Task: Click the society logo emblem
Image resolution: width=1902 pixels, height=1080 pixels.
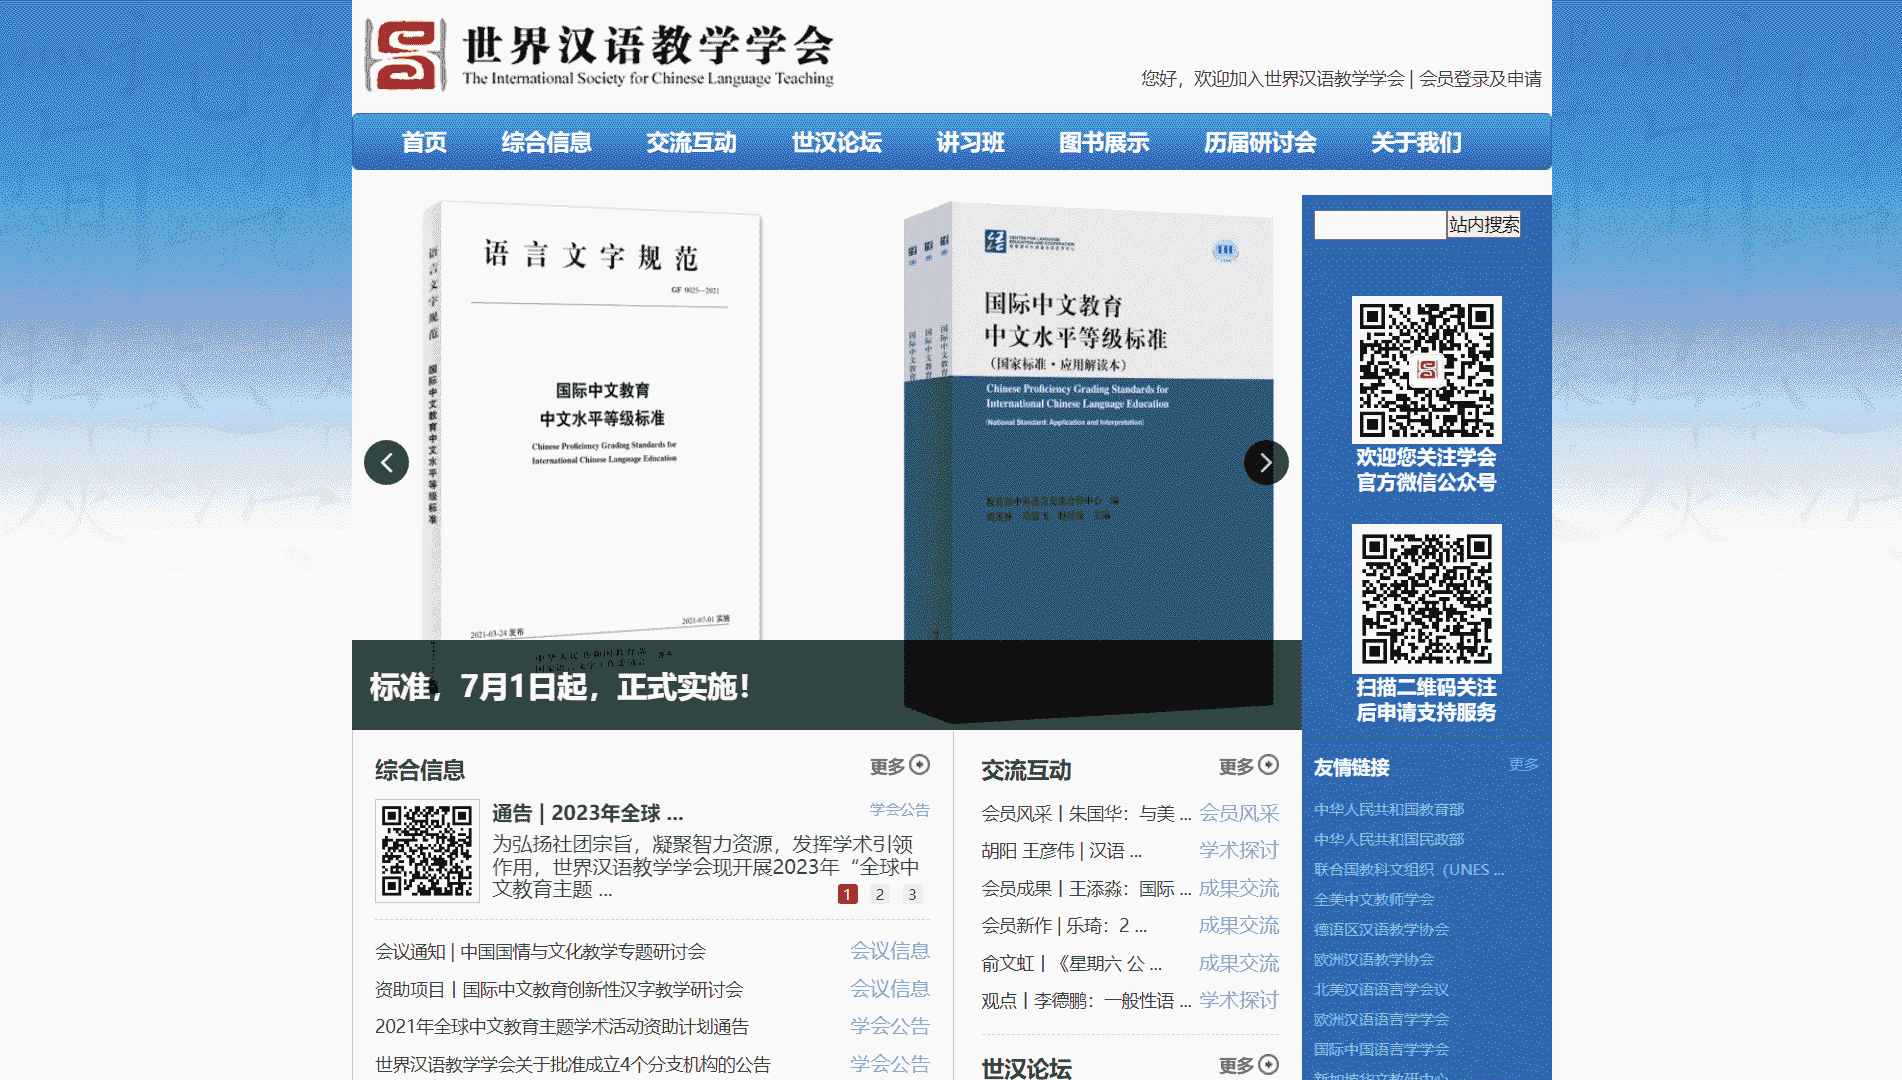Action: tap(405, 55)
